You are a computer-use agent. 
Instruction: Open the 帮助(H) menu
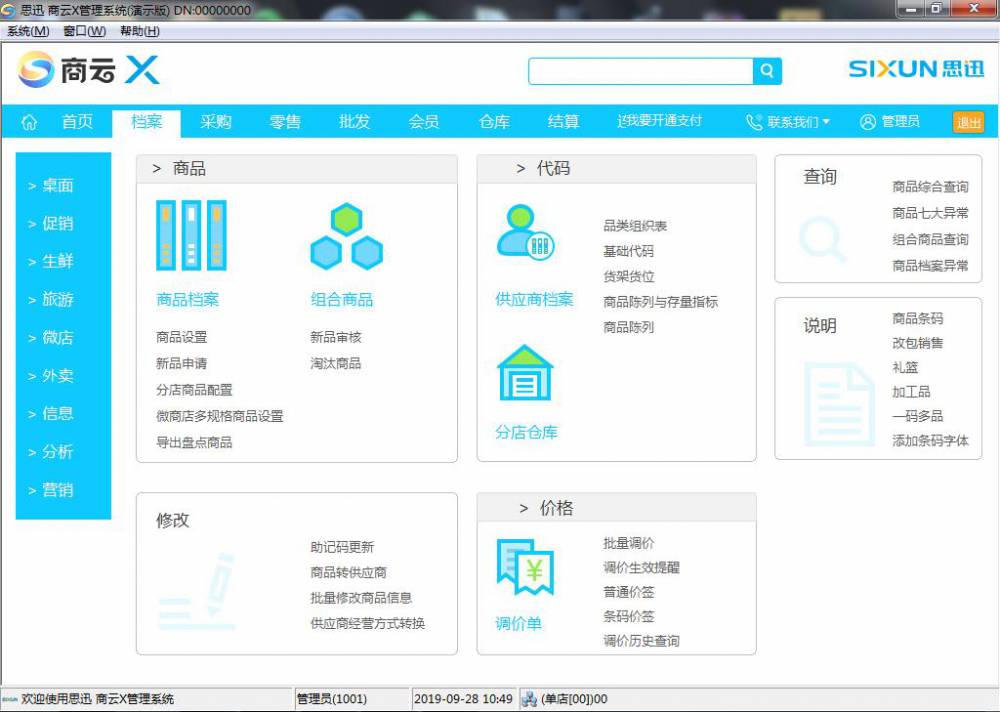(x=140, y=31)
